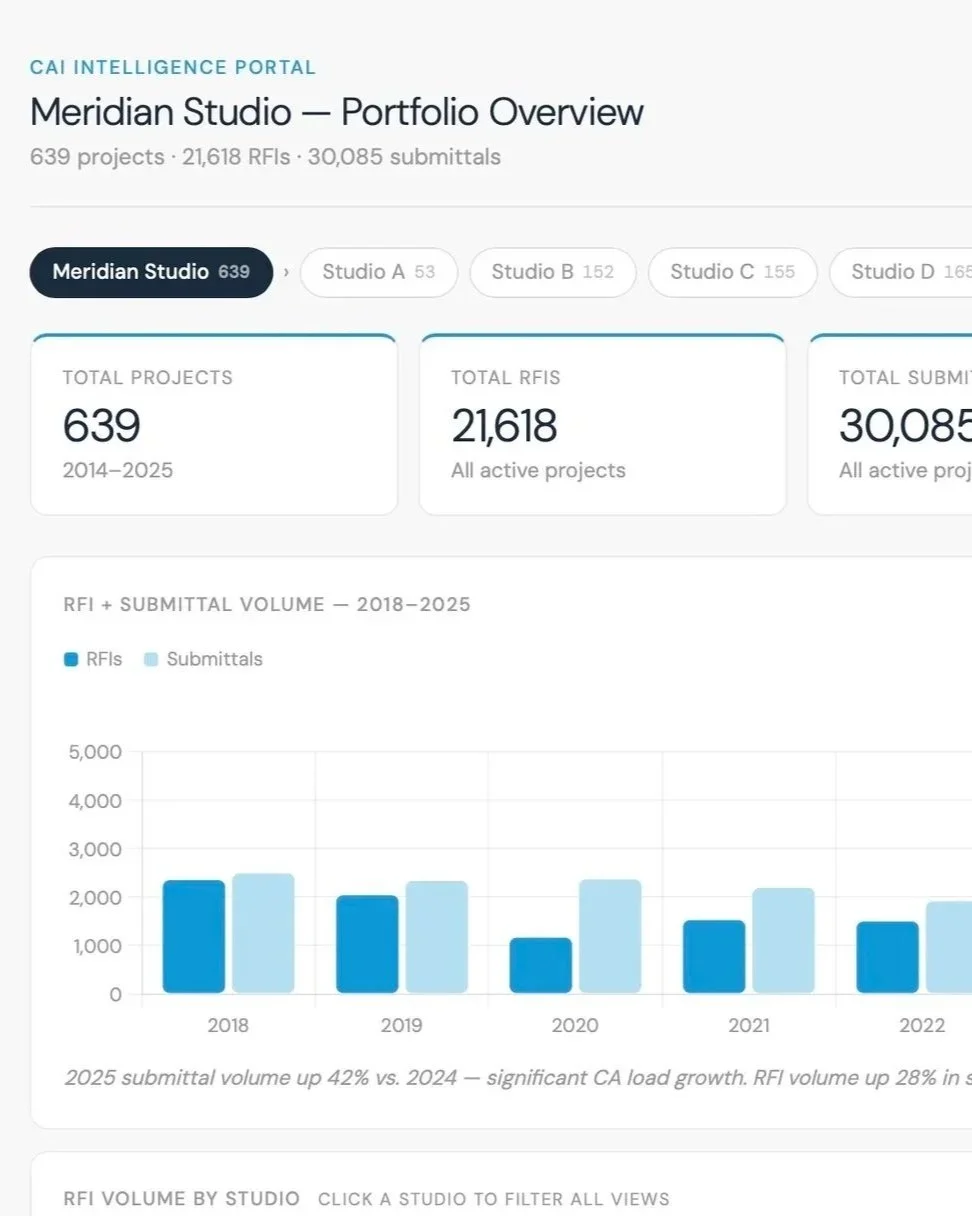Filter by Studio B pill
Image resolution: width=972 pixels, height=1216 pixels.
[552, 272]
